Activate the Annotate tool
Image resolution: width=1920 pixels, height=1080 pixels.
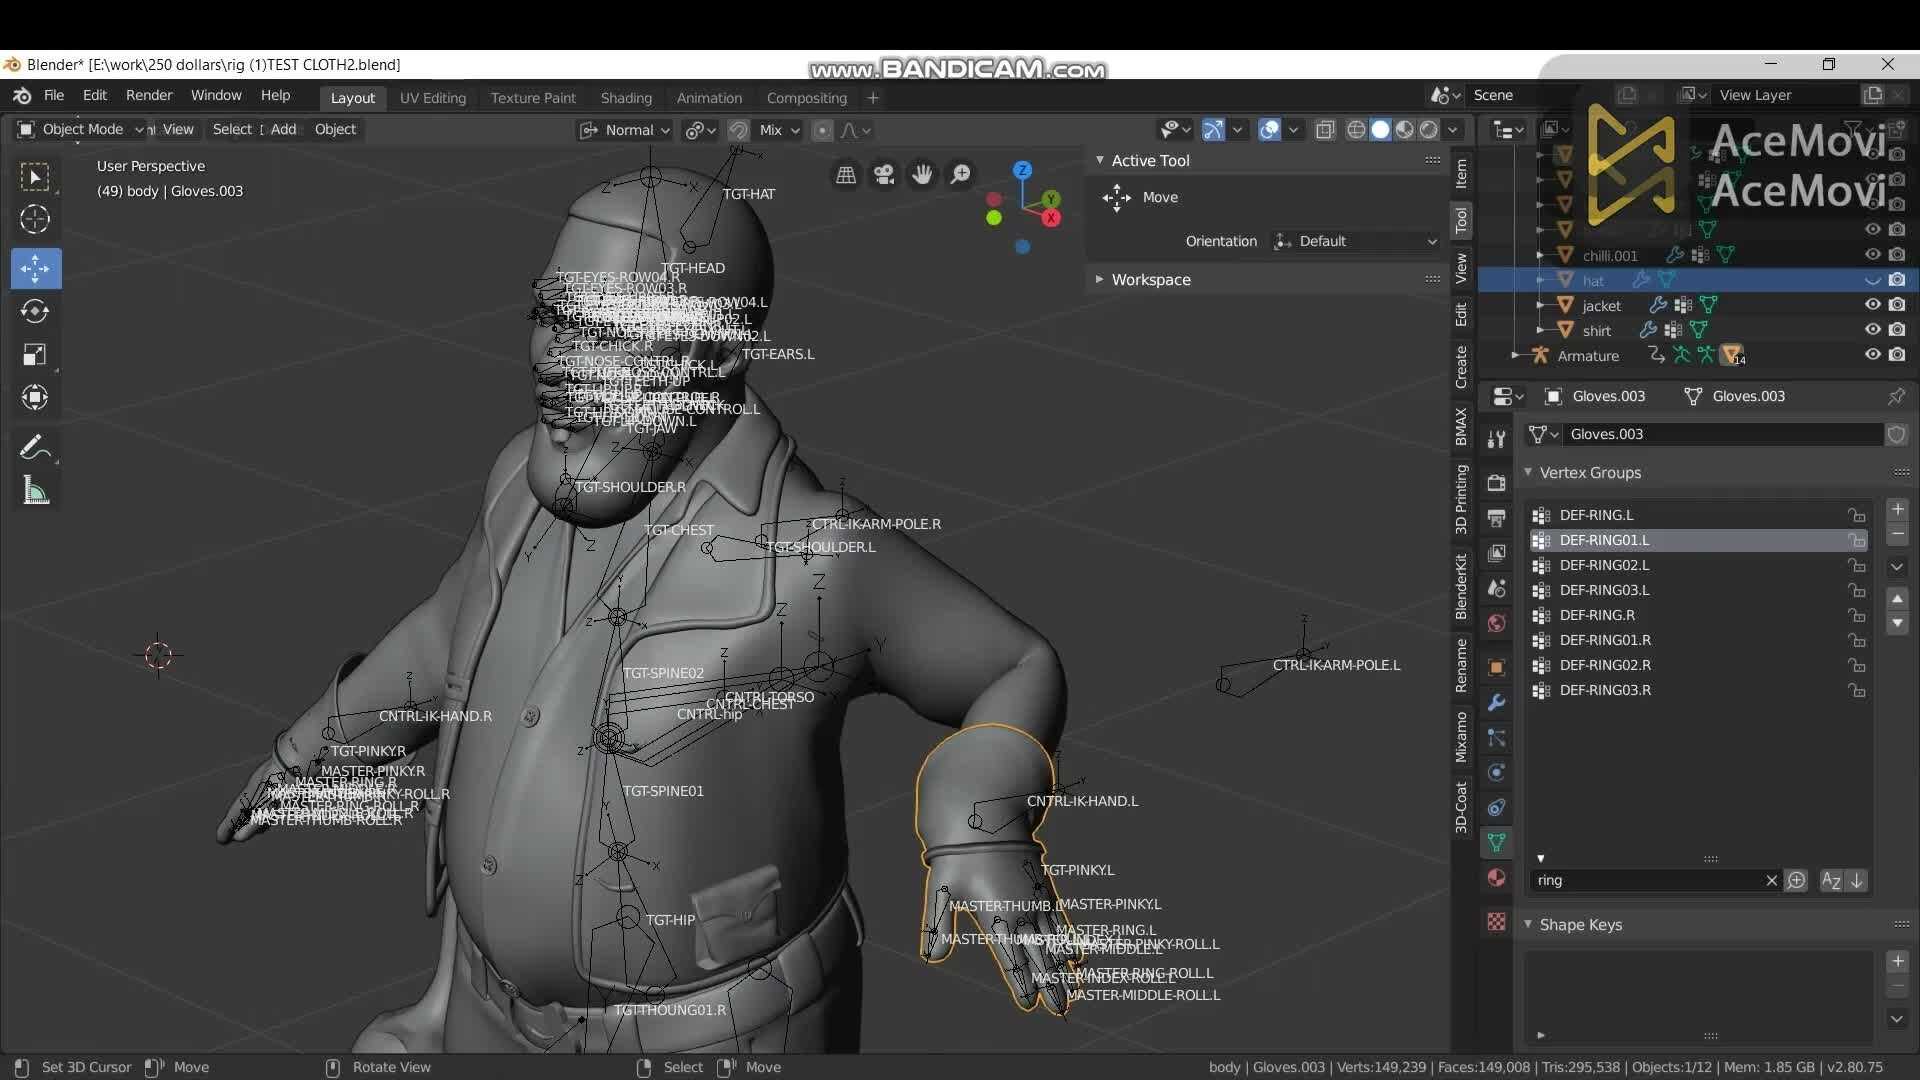(x=36, y=447)
